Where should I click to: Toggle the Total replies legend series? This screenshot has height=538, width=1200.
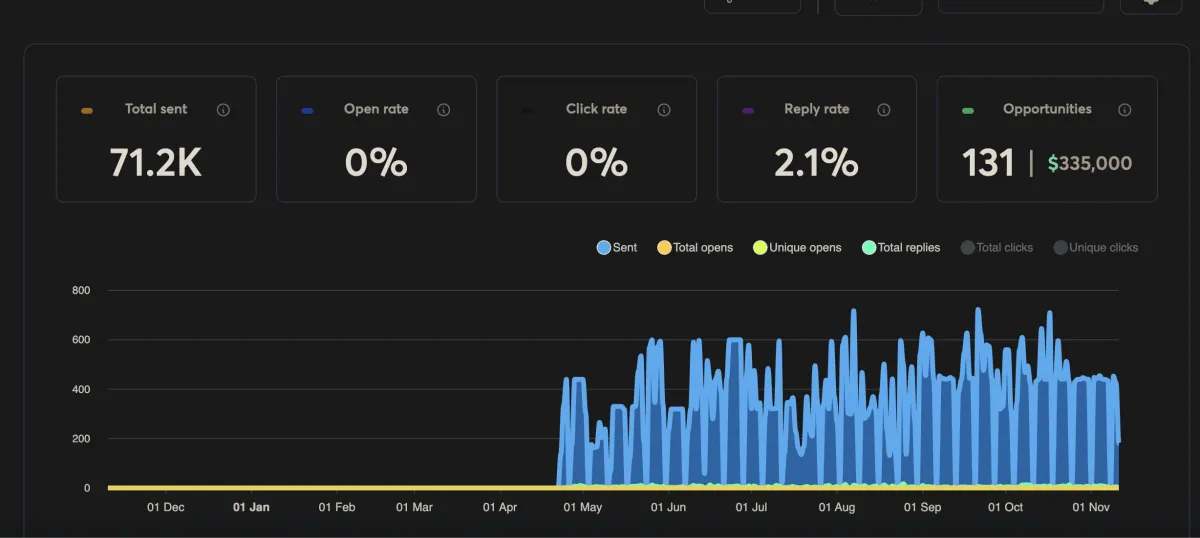coord(901,247)
